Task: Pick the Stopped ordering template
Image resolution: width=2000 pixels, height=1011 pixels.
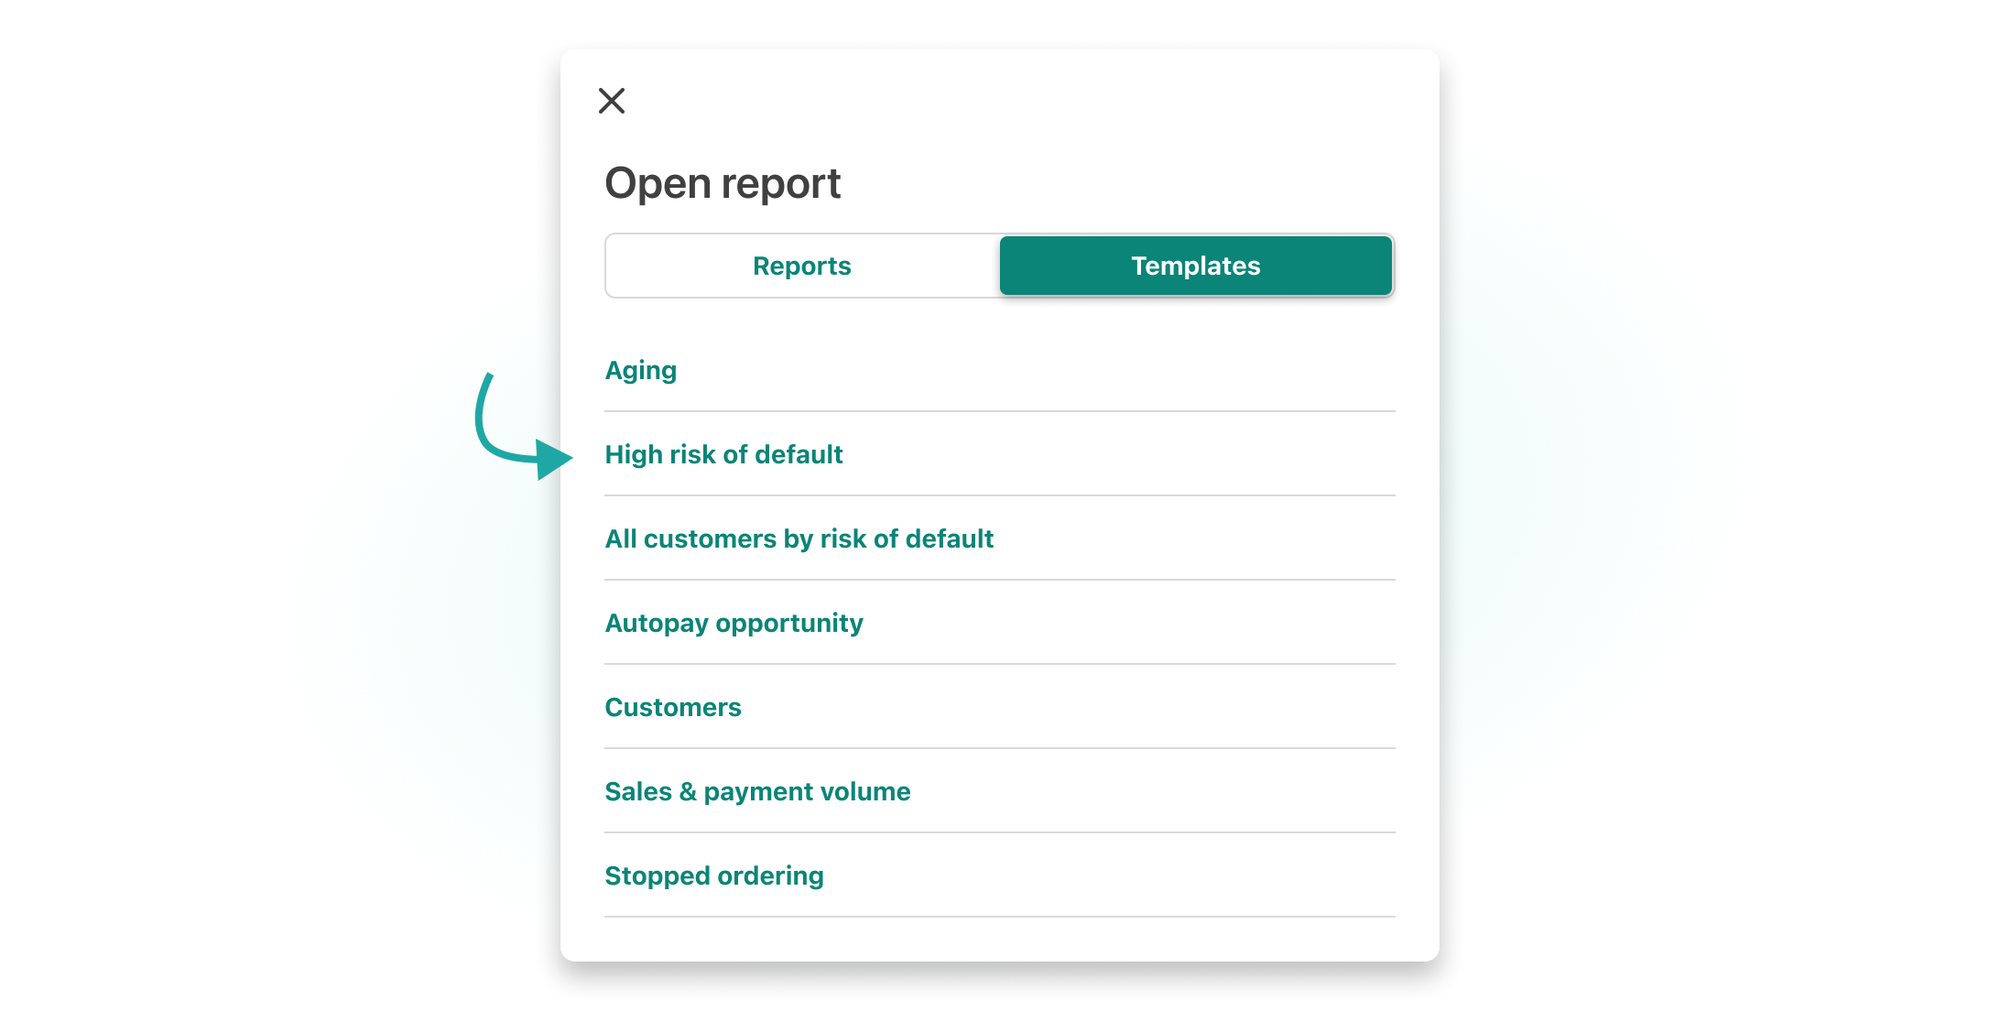Action: click(713, 876)
